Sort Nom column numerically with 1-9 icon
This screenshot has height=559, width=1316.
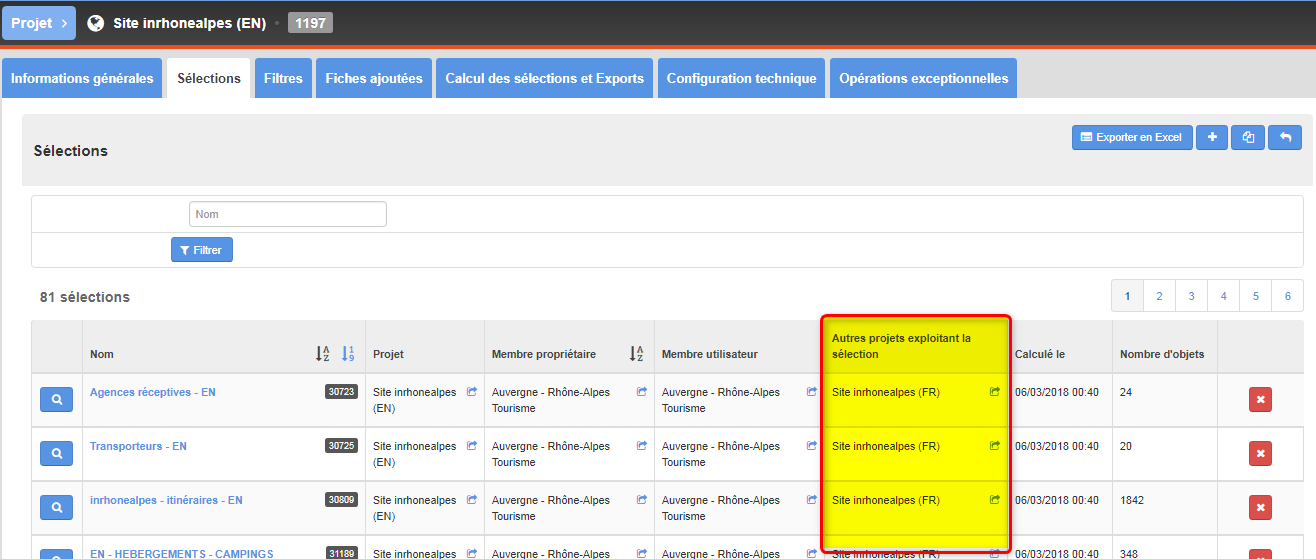(x=348, y=353)
